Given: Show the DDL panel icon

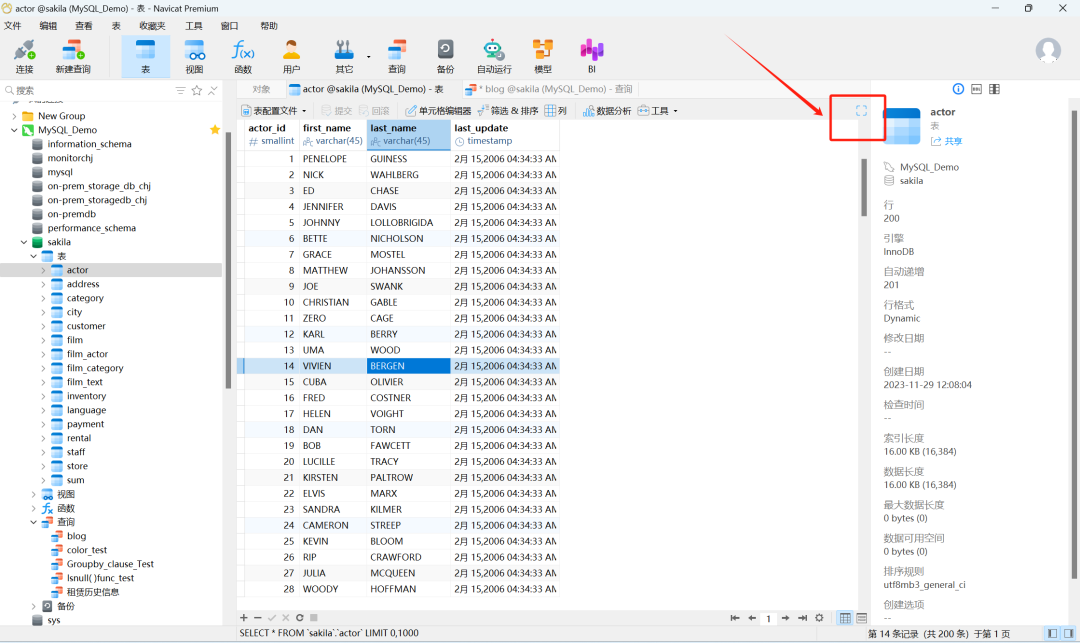Looking at the screenshot, I should 976,89.
